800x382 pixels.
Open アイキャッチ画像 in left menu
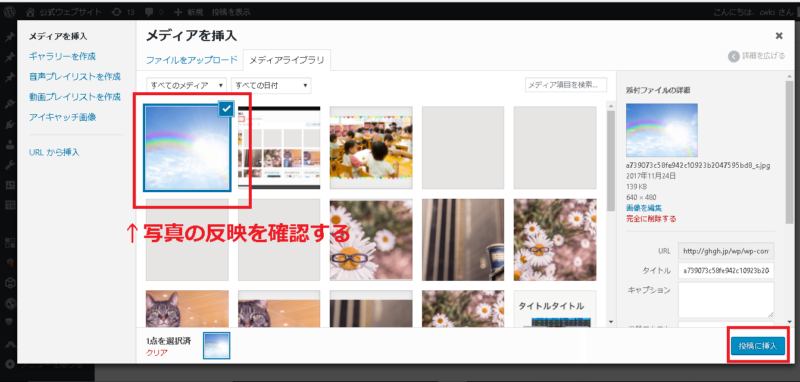pos(62,117)
